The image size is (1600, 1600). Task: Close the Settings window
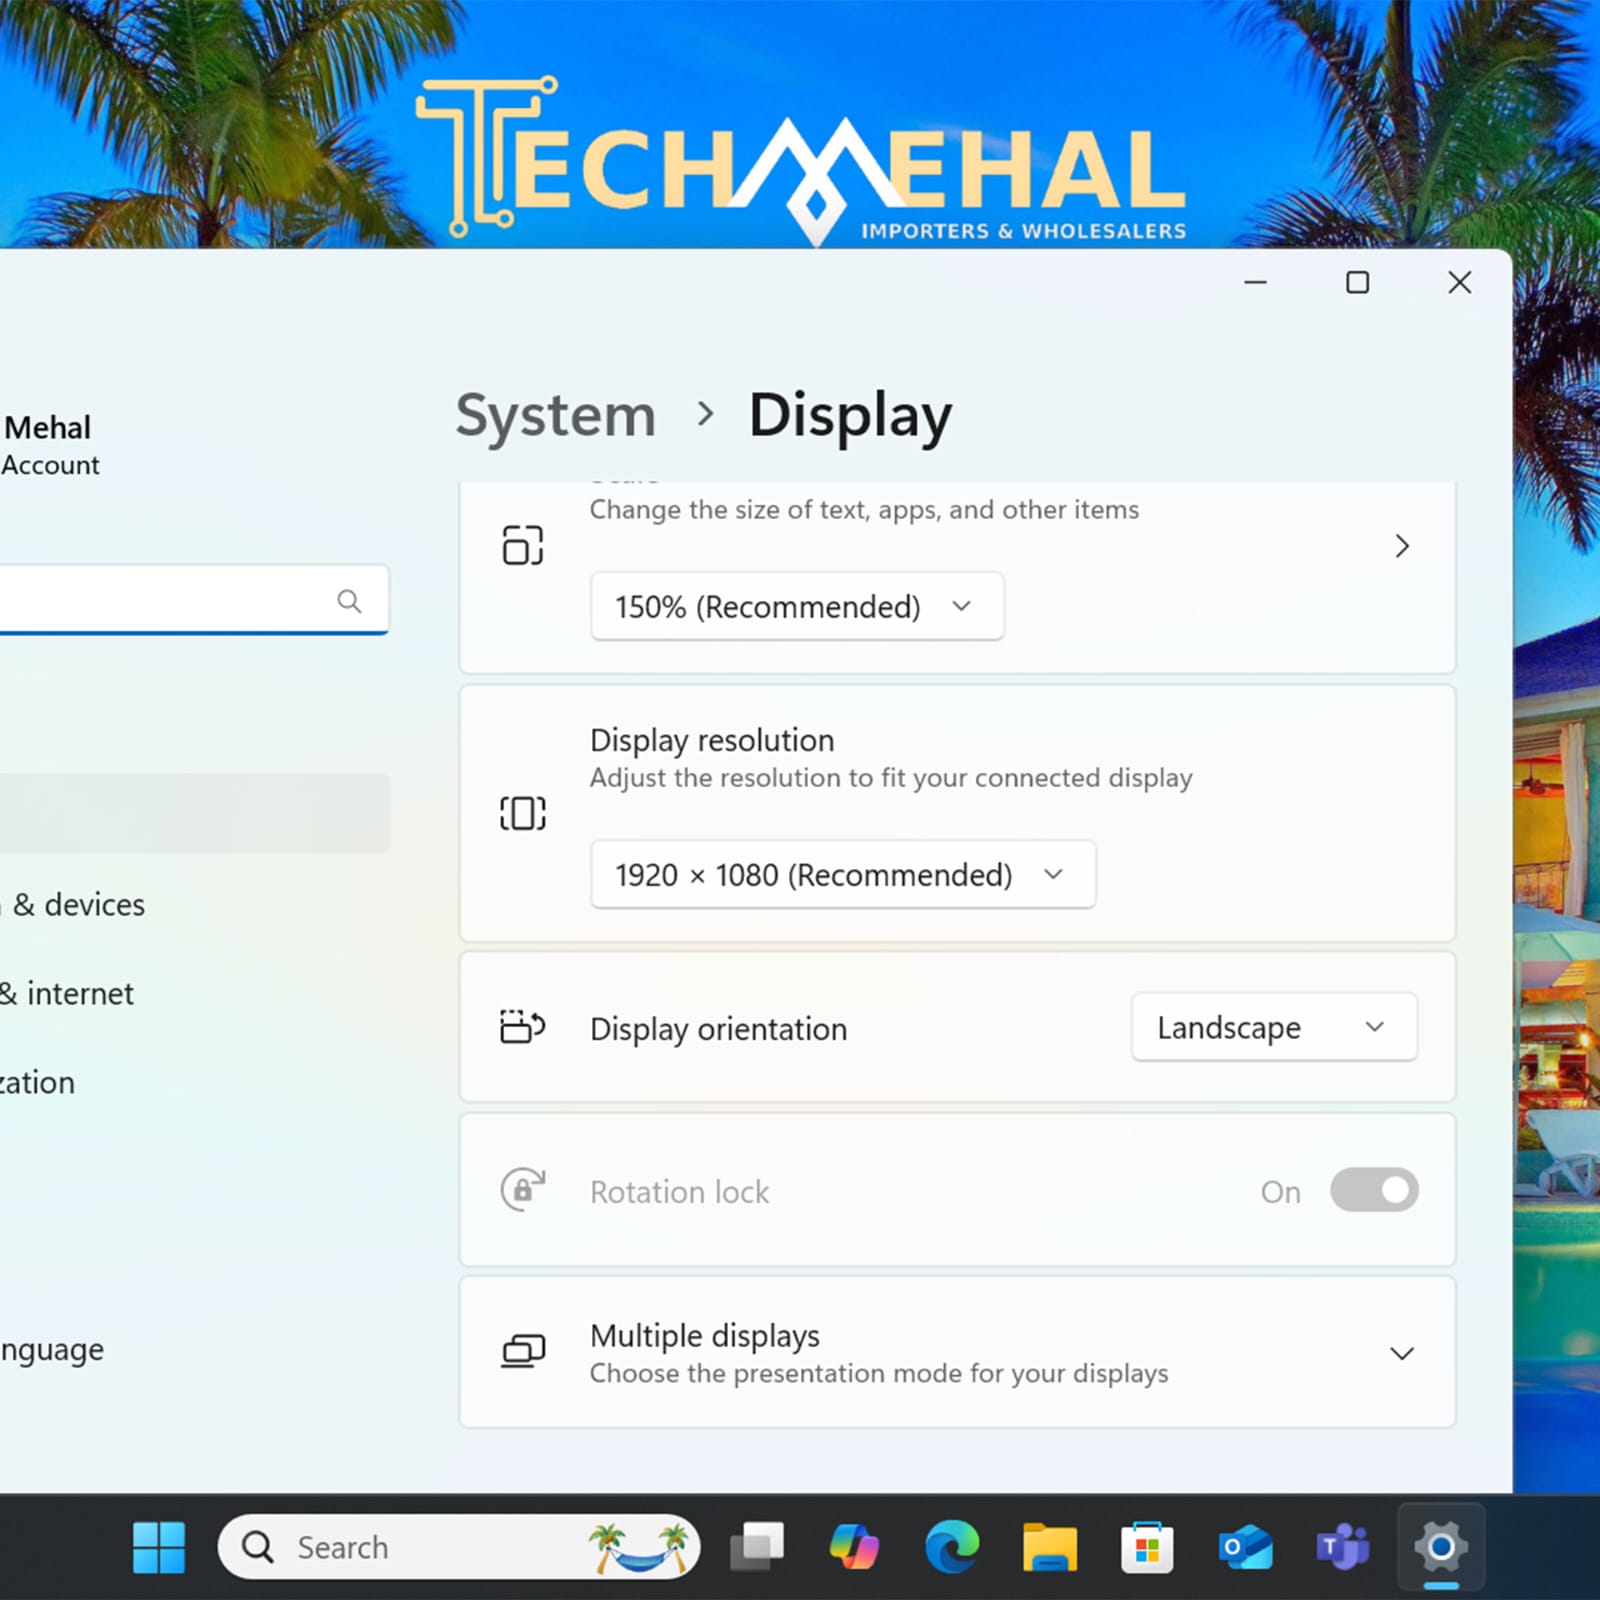point(1460,283)
